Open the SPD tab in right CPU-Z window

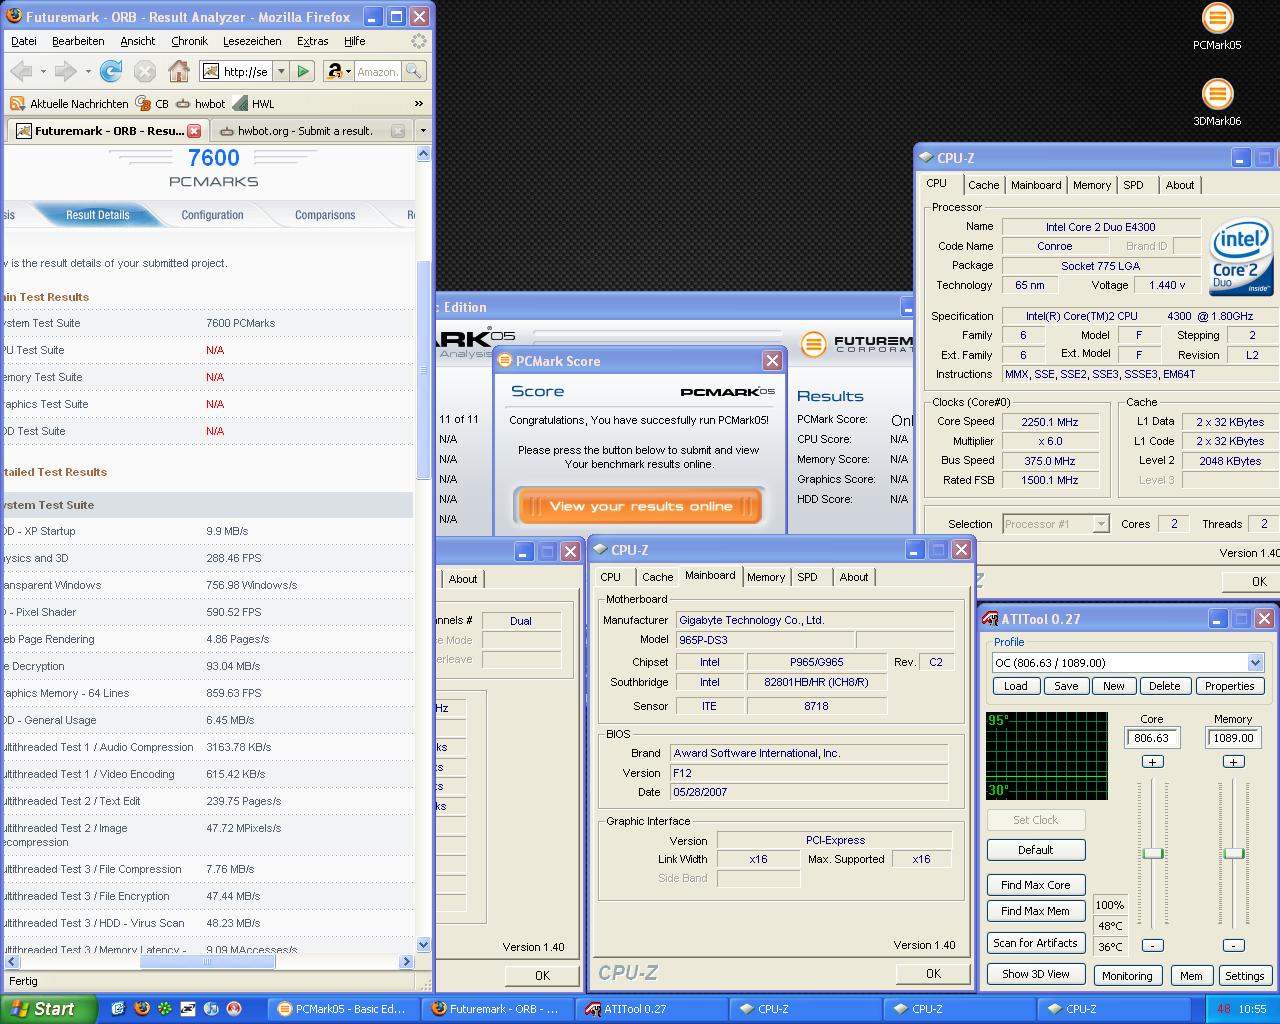click(x=1133, y=185)
